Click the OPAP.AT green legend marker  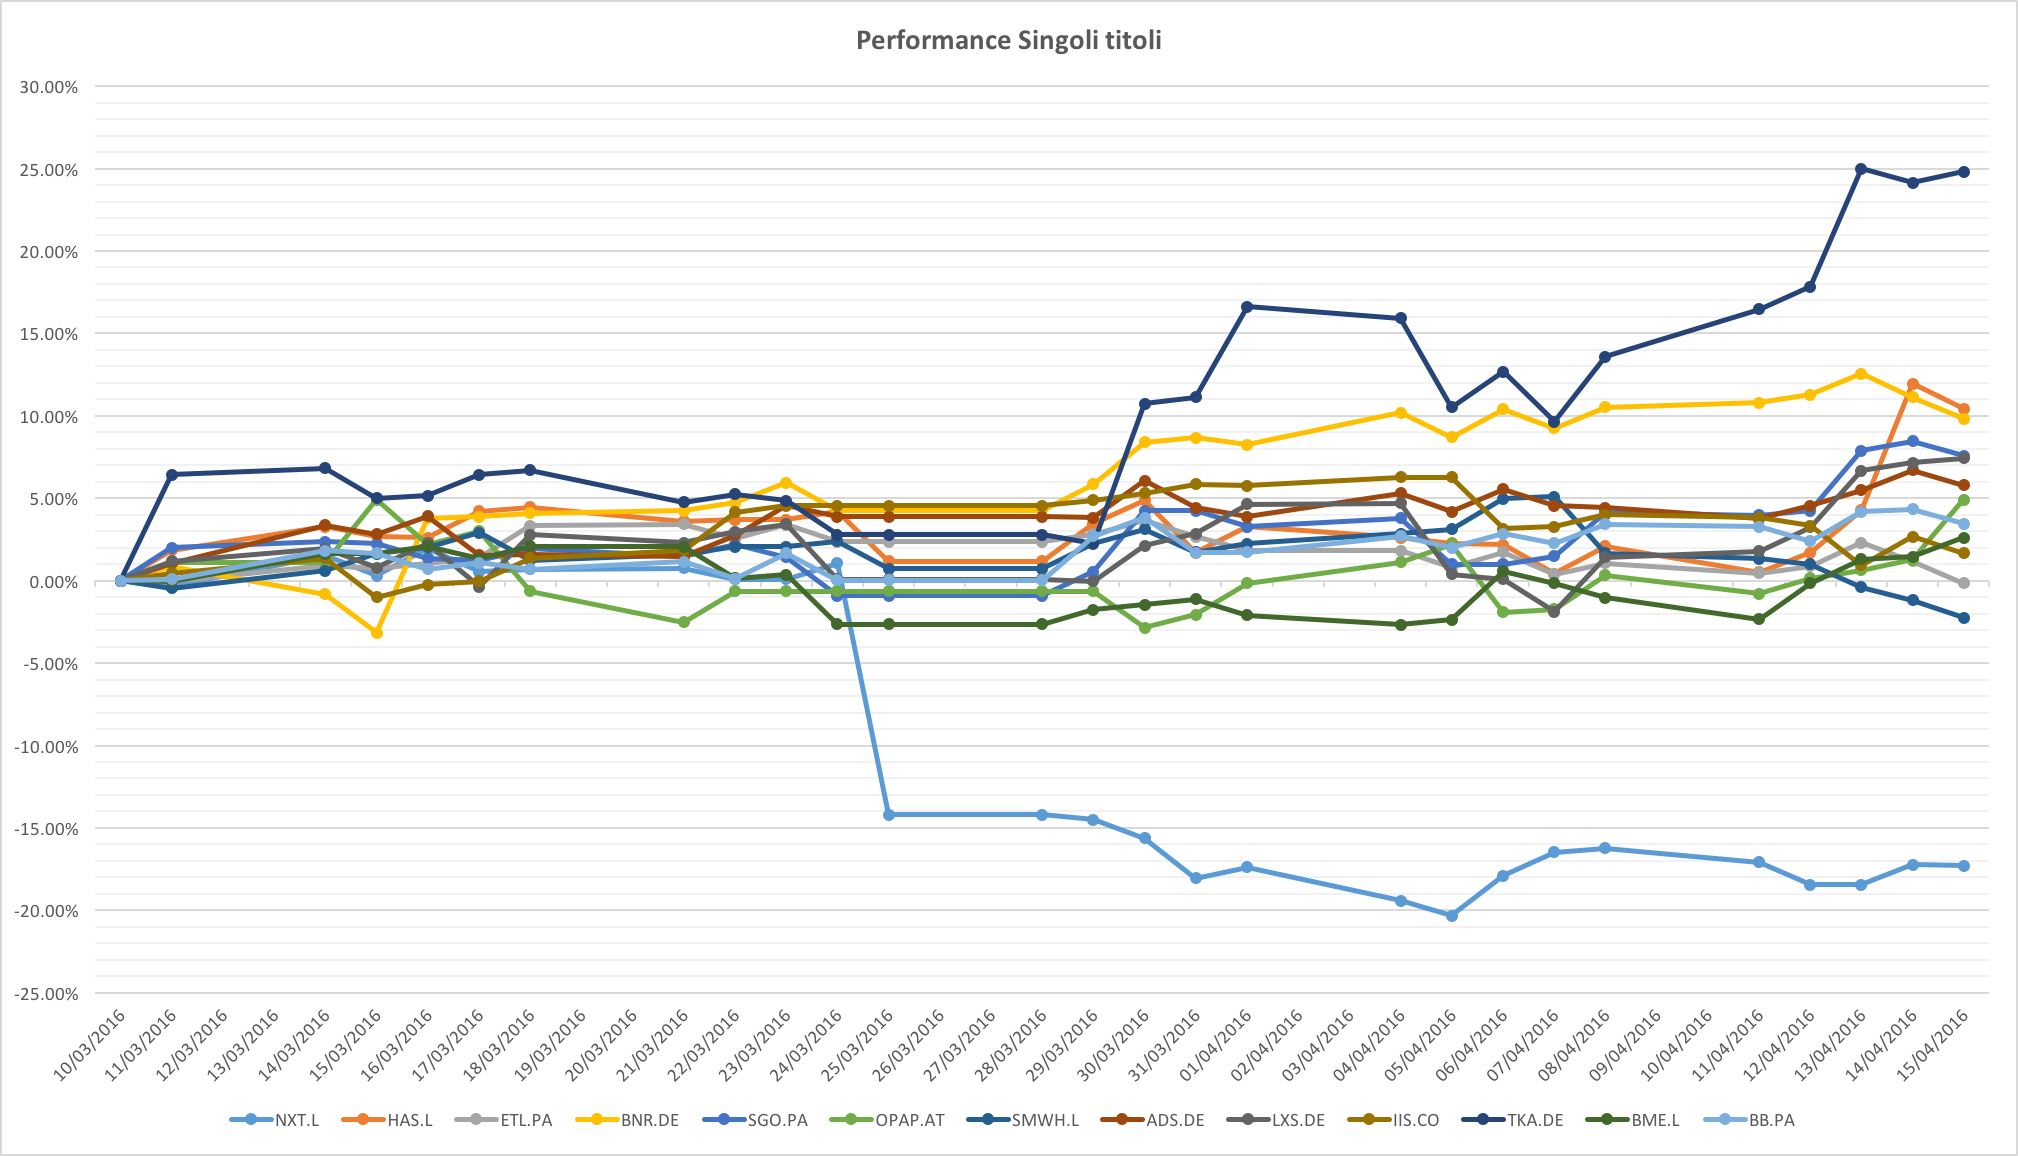tap(852, 1120)
